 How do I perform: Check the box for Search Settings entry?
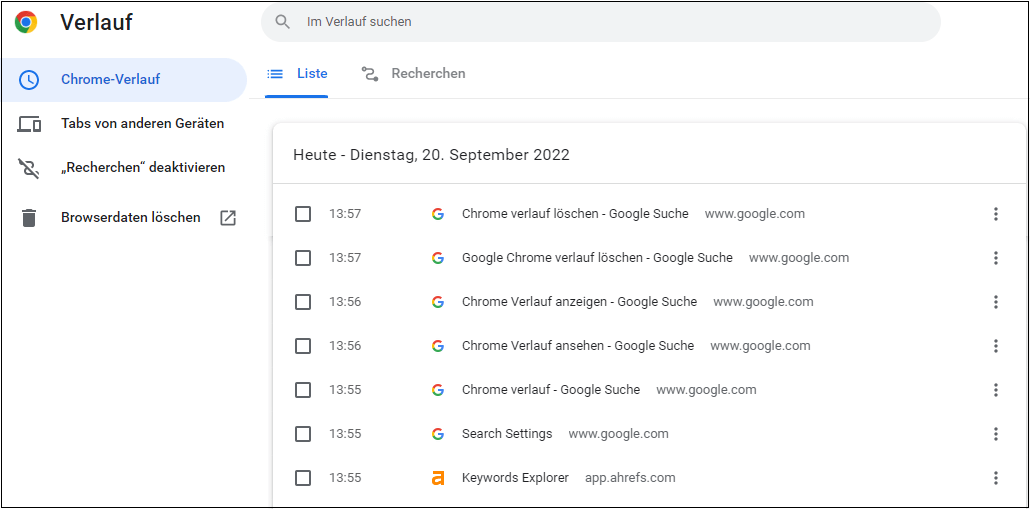tap(303, 434)
